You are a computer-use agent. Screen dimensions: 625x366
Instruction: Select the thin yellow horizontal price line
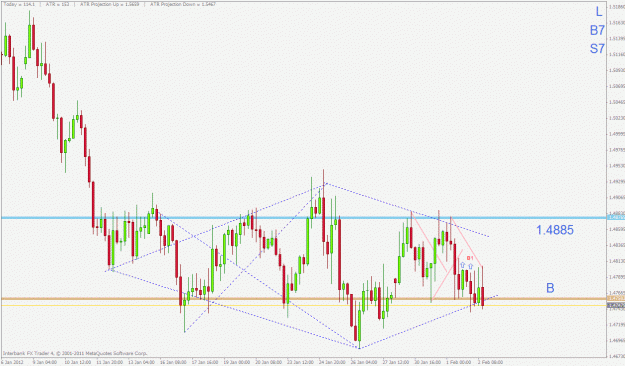303,305
